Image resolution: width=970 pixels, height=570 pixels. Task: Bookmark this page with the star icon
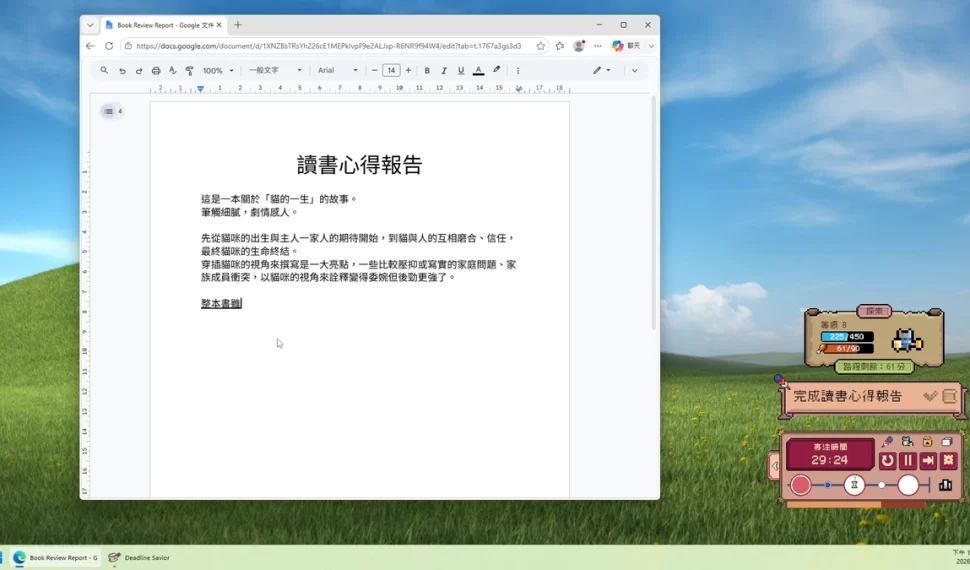pos(541,46)
